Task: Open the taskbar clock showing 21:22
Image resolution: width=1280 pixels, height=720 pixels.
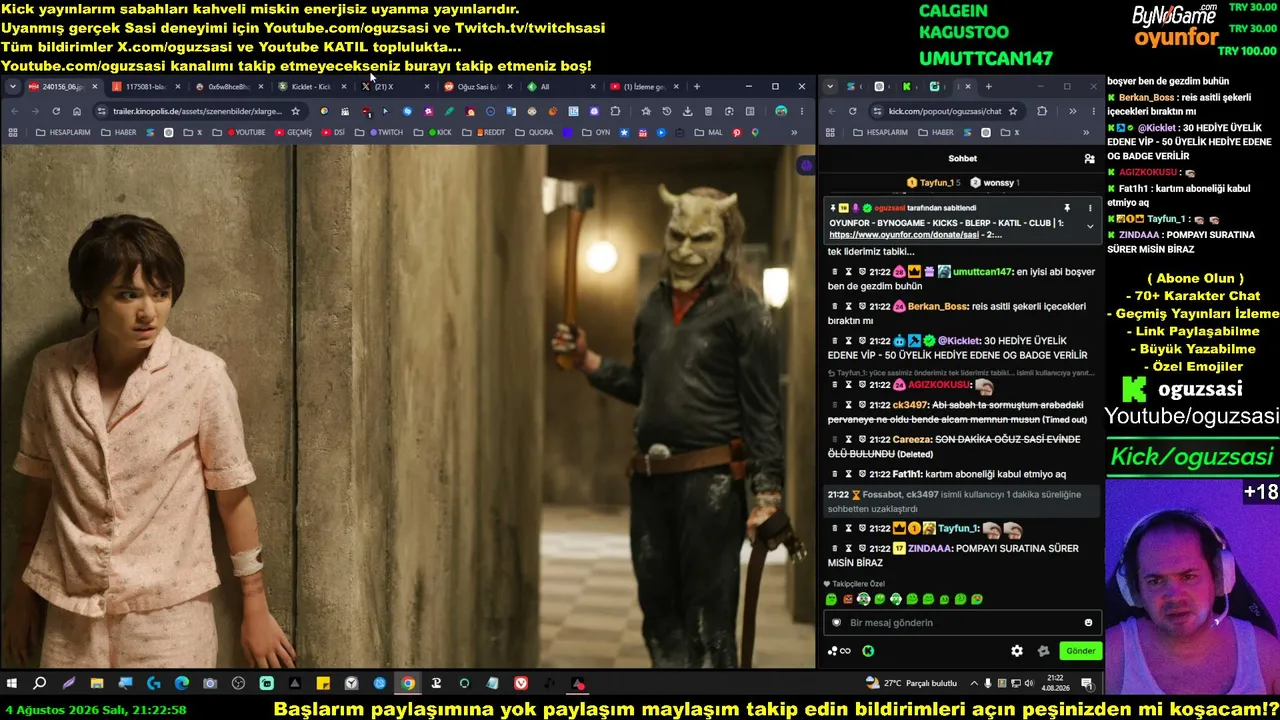Action: [1055, 684]
